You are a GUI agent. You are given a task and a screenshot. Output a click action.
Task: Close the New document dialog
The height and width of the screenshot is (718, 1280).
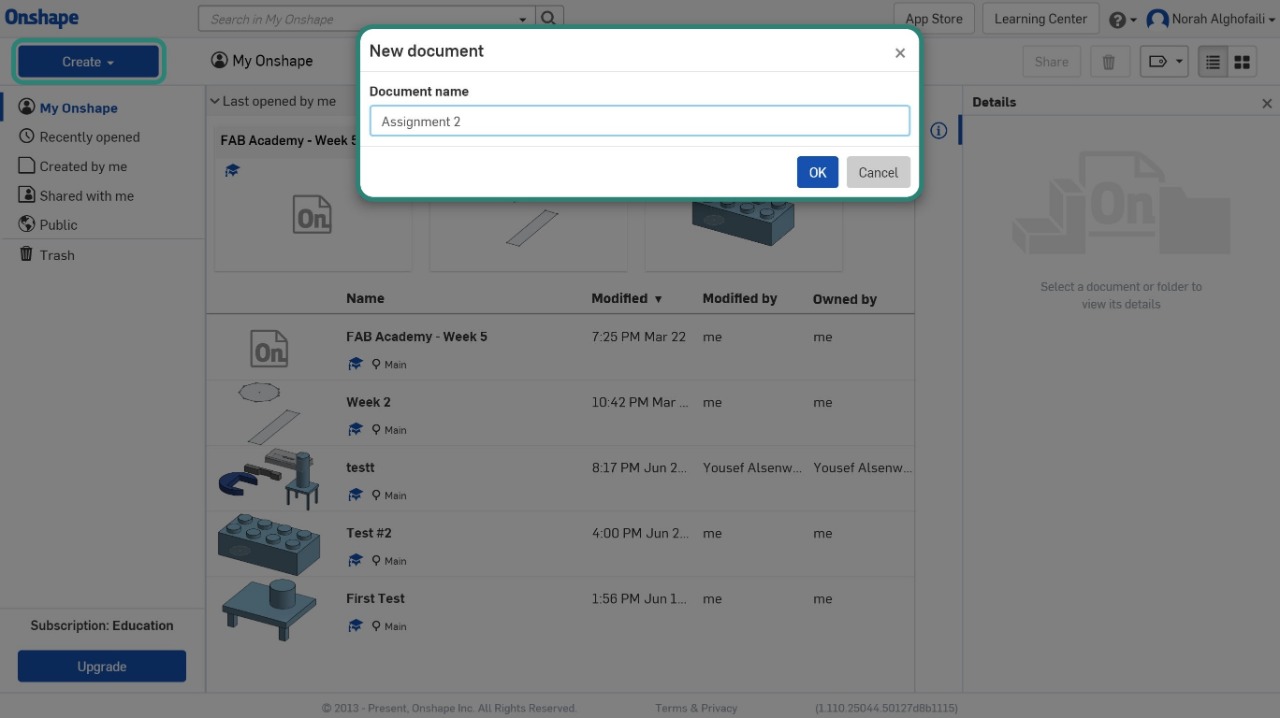pos(900,53)
